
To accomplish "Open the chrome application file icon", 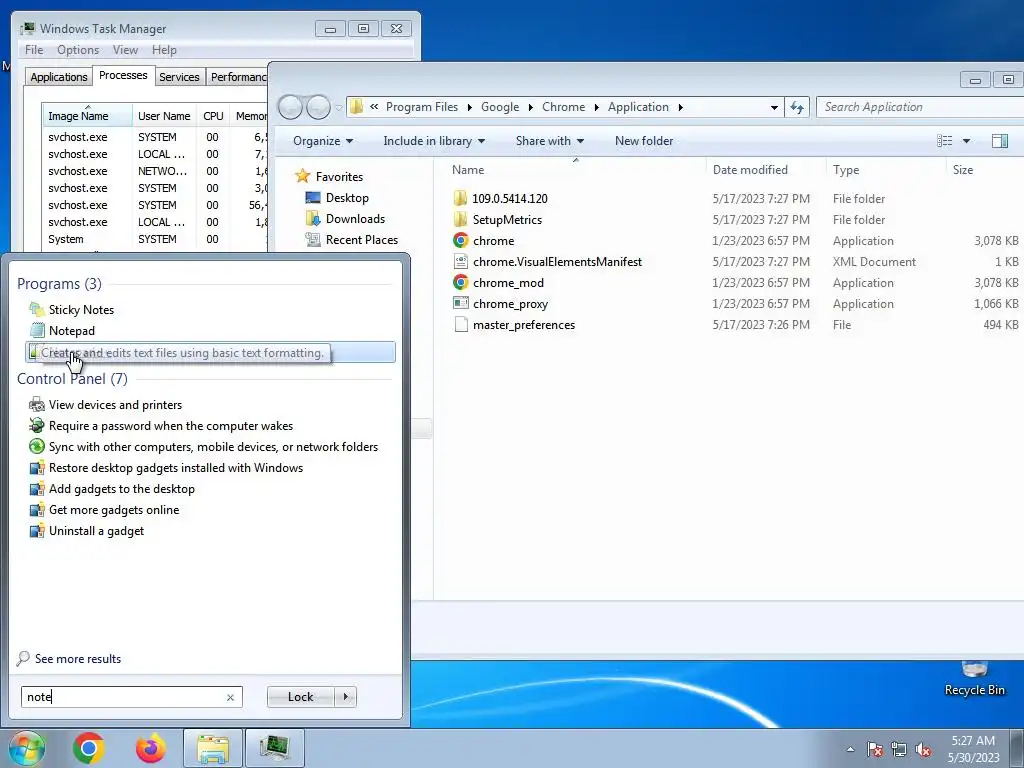I will [460, 240].
